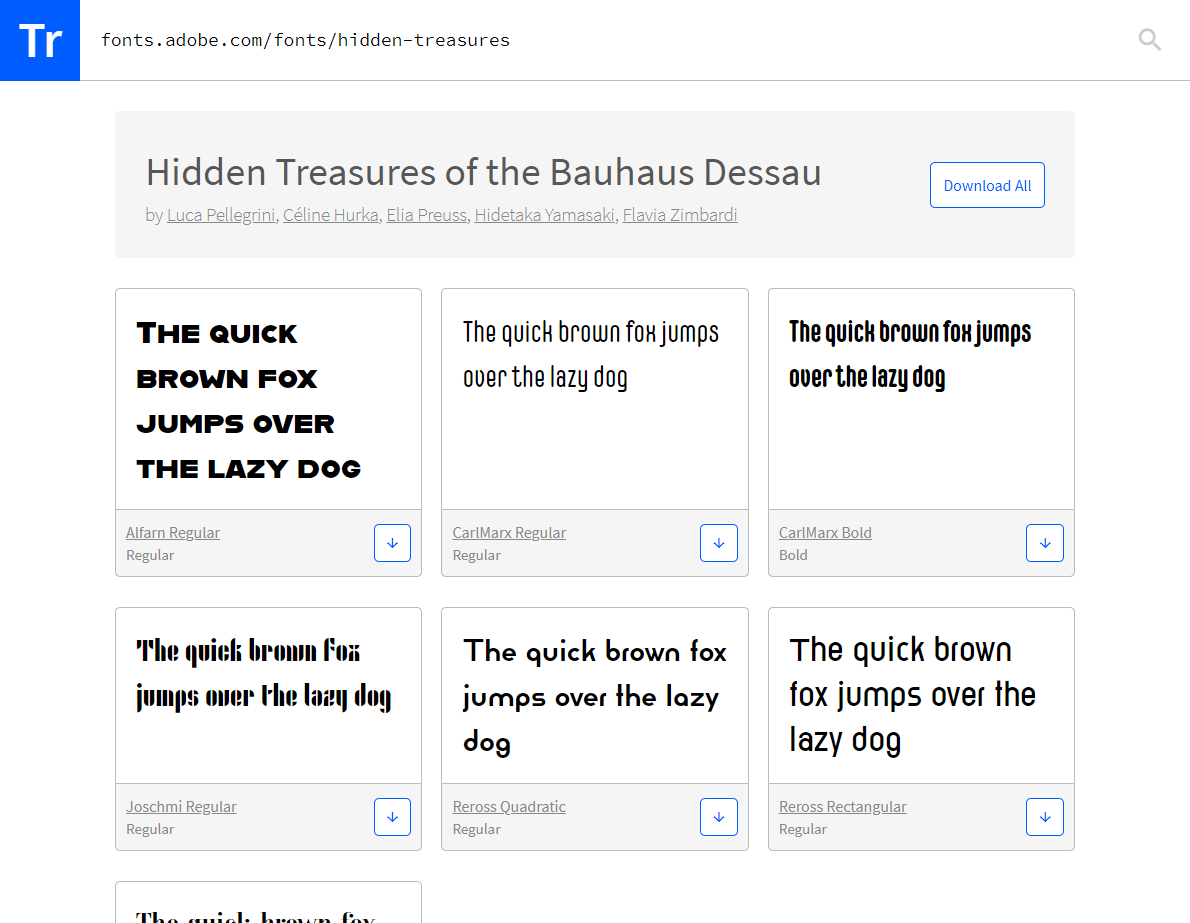
Task: Select the Reross Rectangular sample preview
Action: (x=912, y=695)
